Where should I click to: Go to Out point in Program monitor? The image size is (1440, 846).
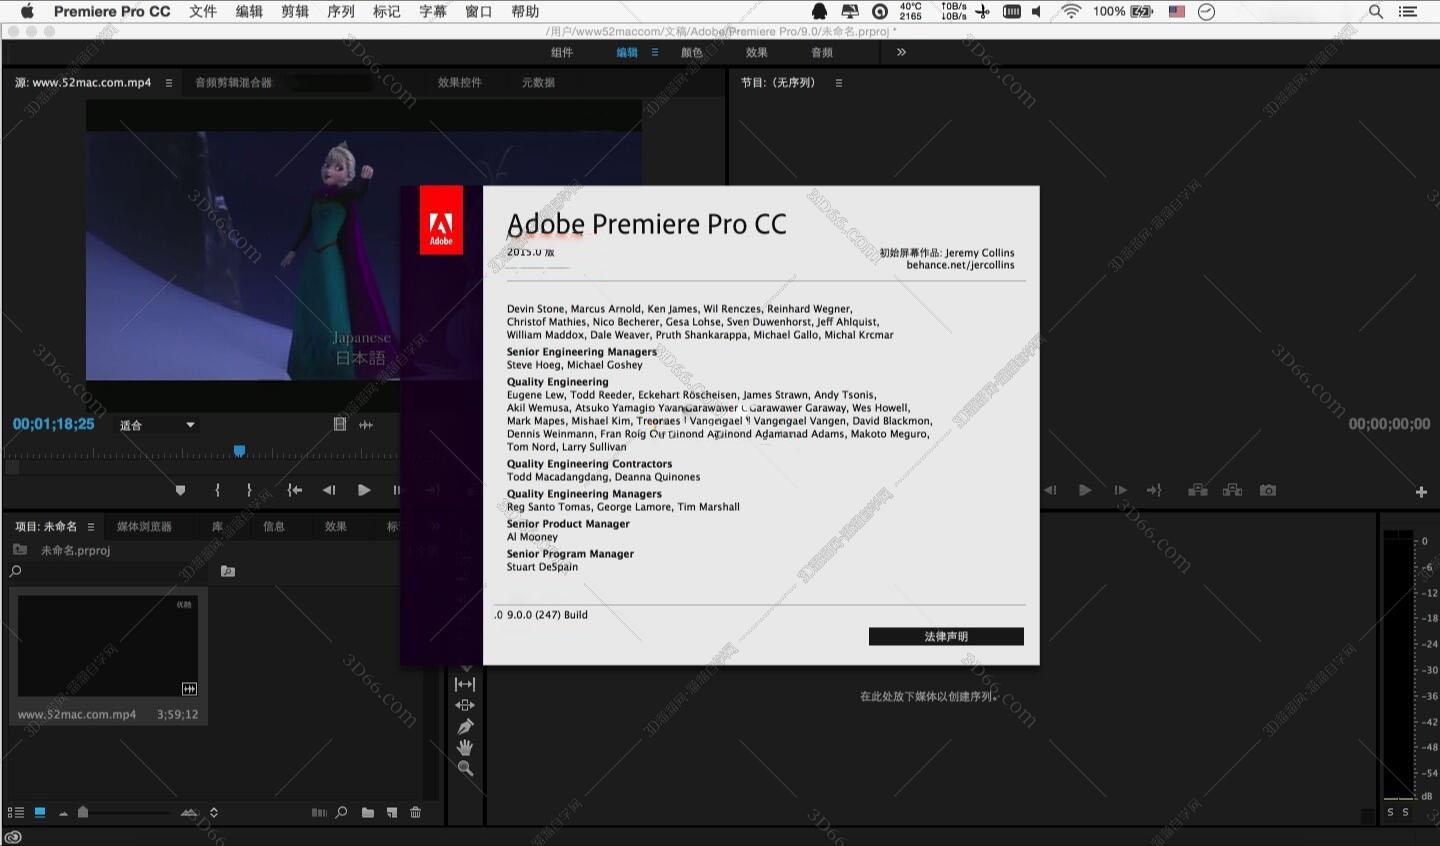pos(1154,490)
